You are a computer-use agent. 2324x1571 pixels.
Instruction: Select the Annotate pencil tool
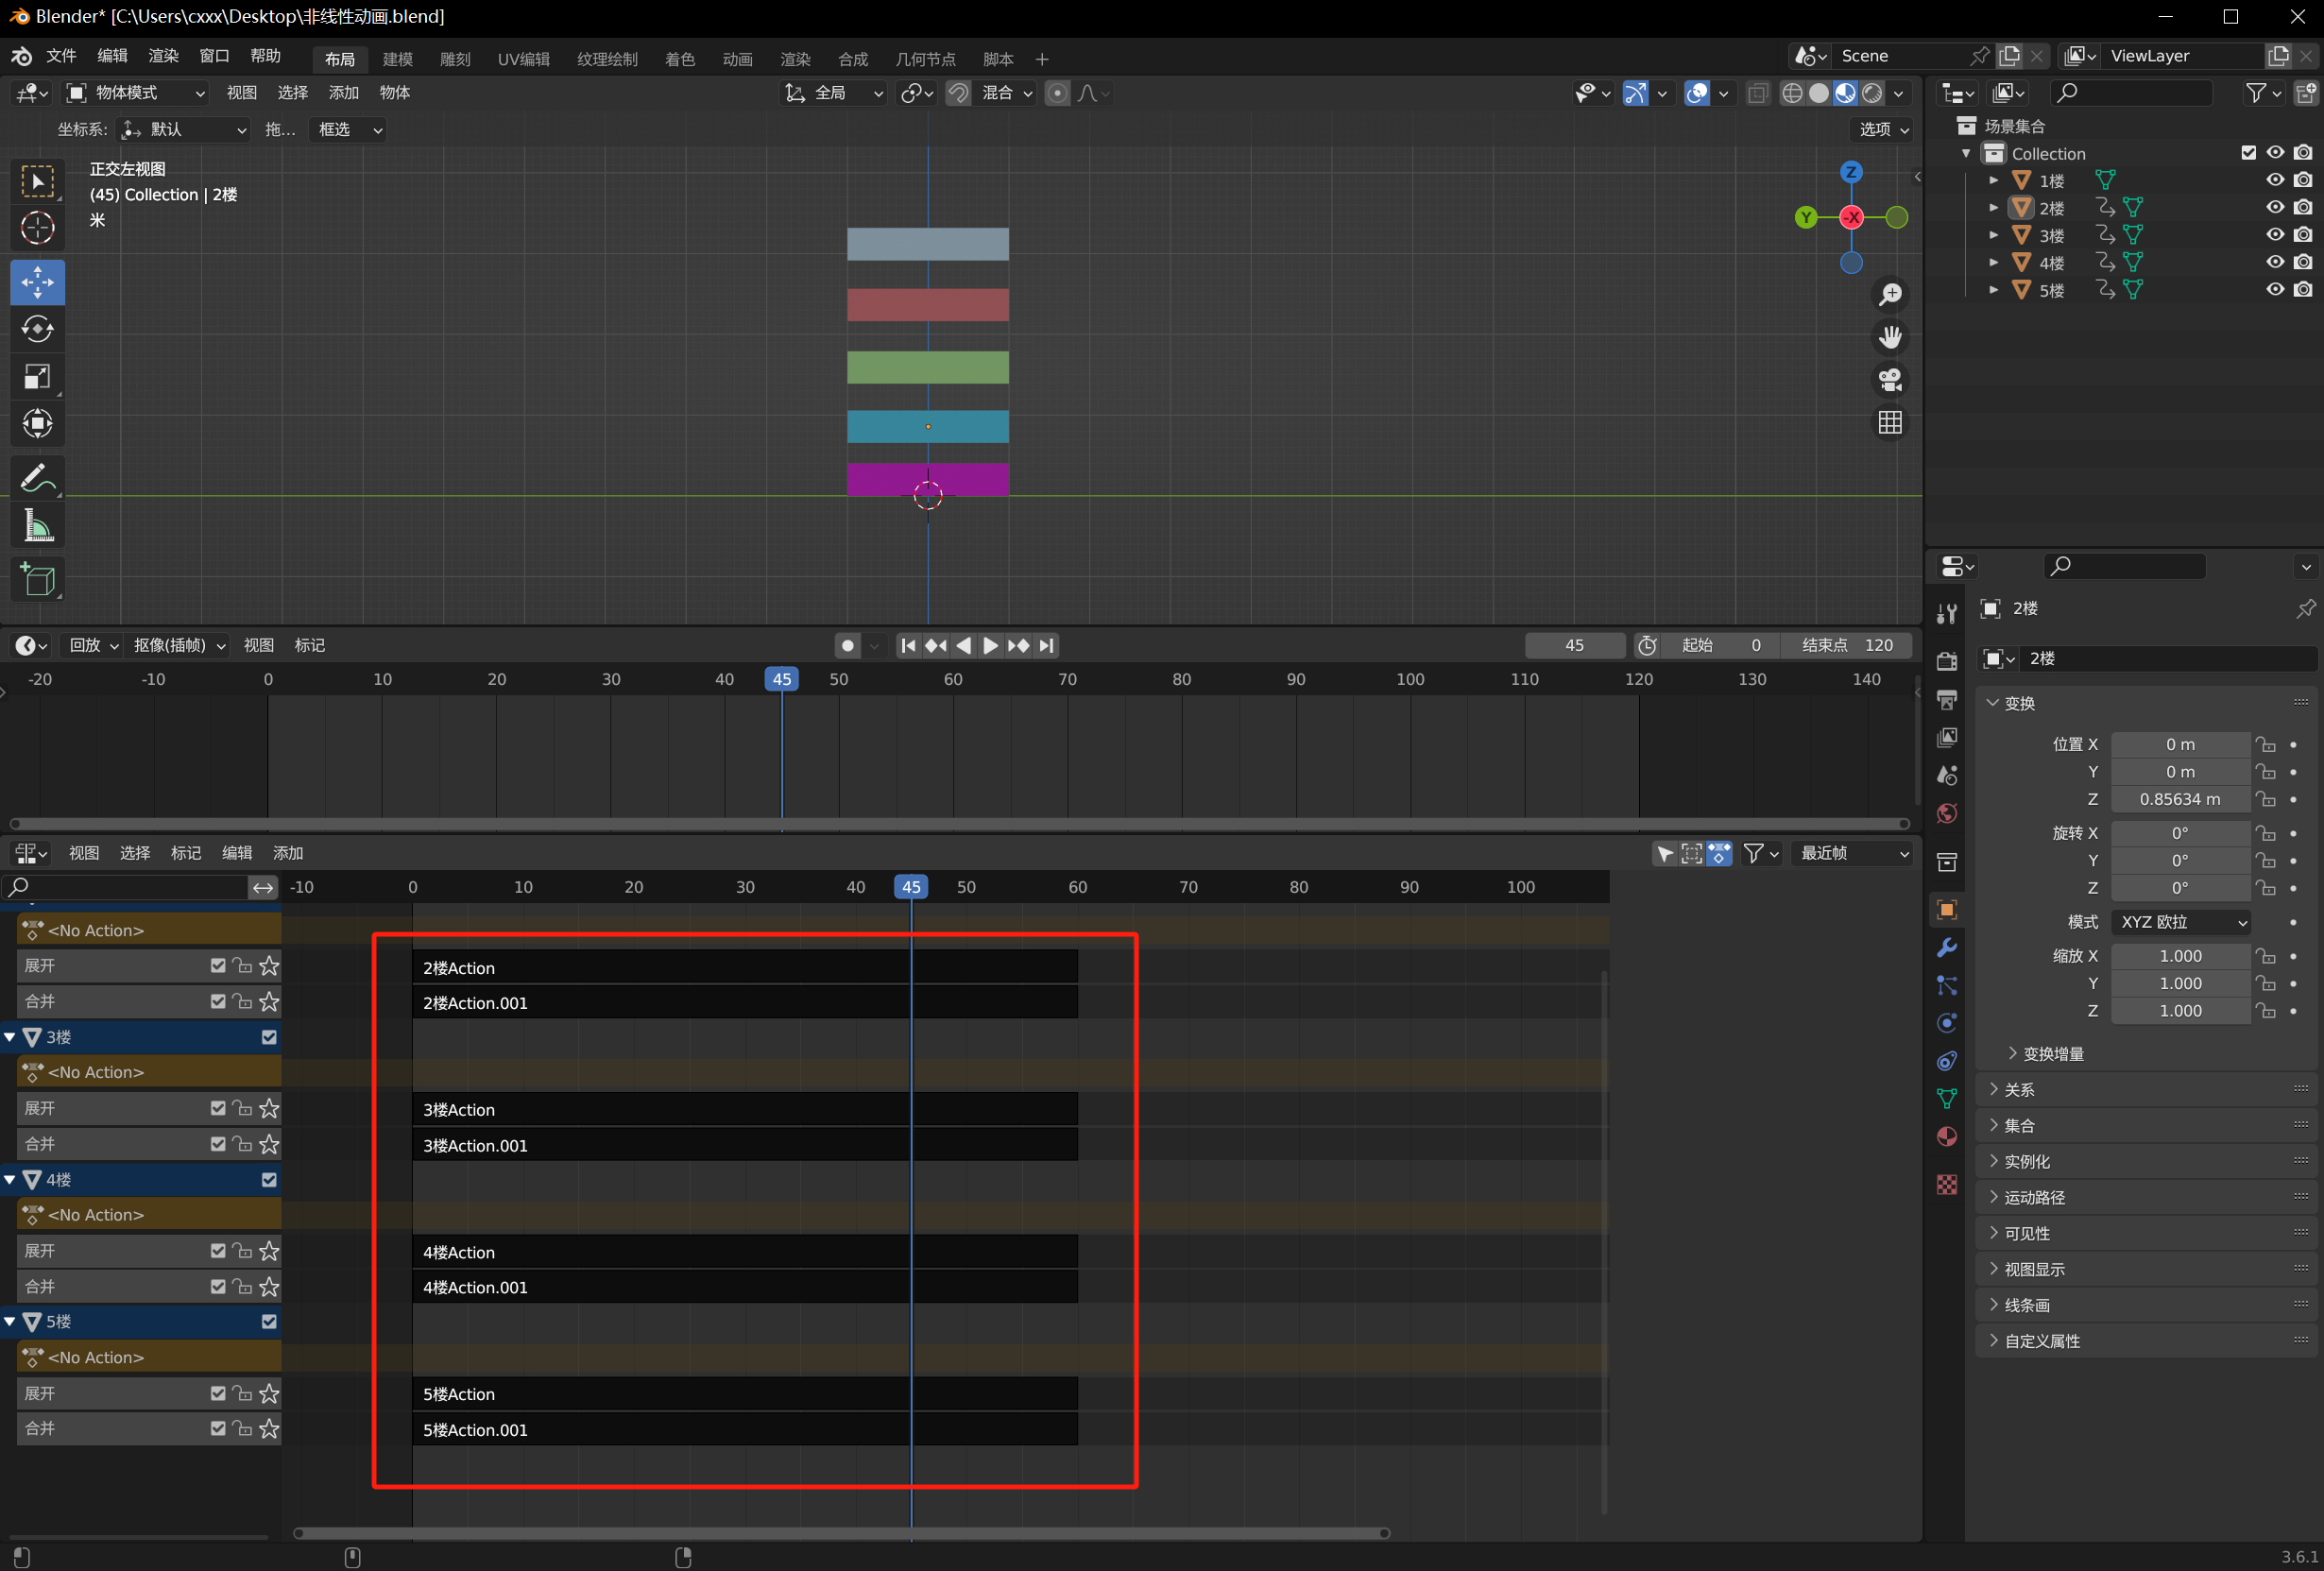coord(37,479)
